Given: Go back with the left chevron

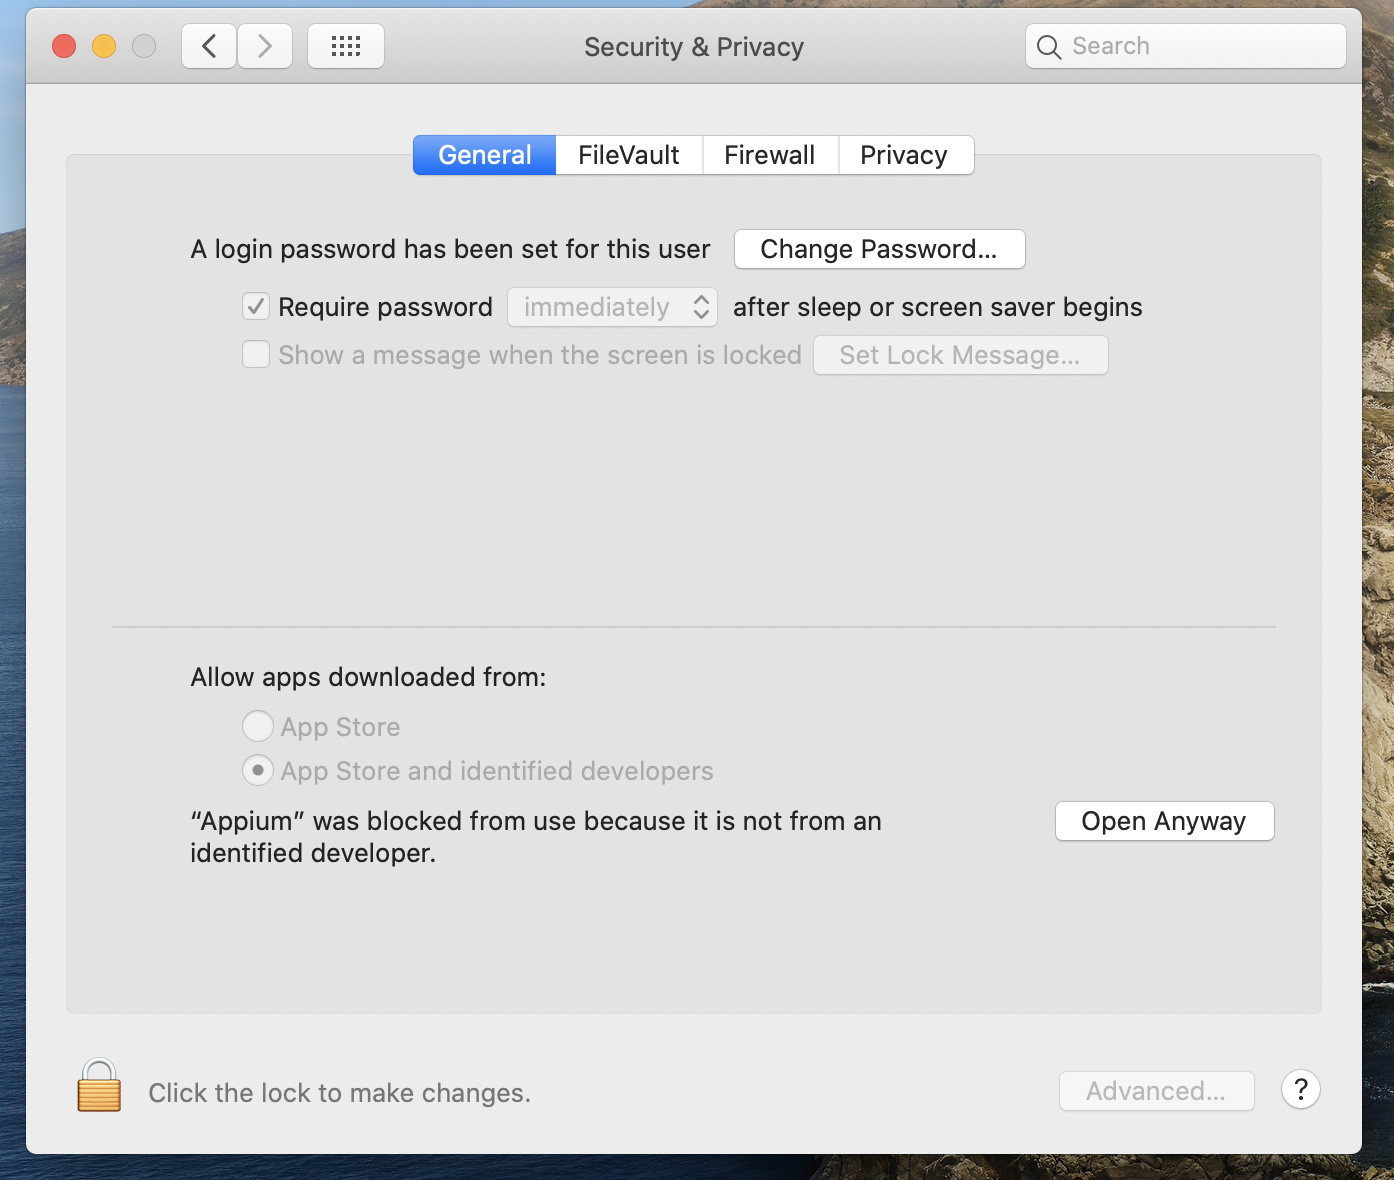Looking at the screenshot, I should click(x=209, y=46).
